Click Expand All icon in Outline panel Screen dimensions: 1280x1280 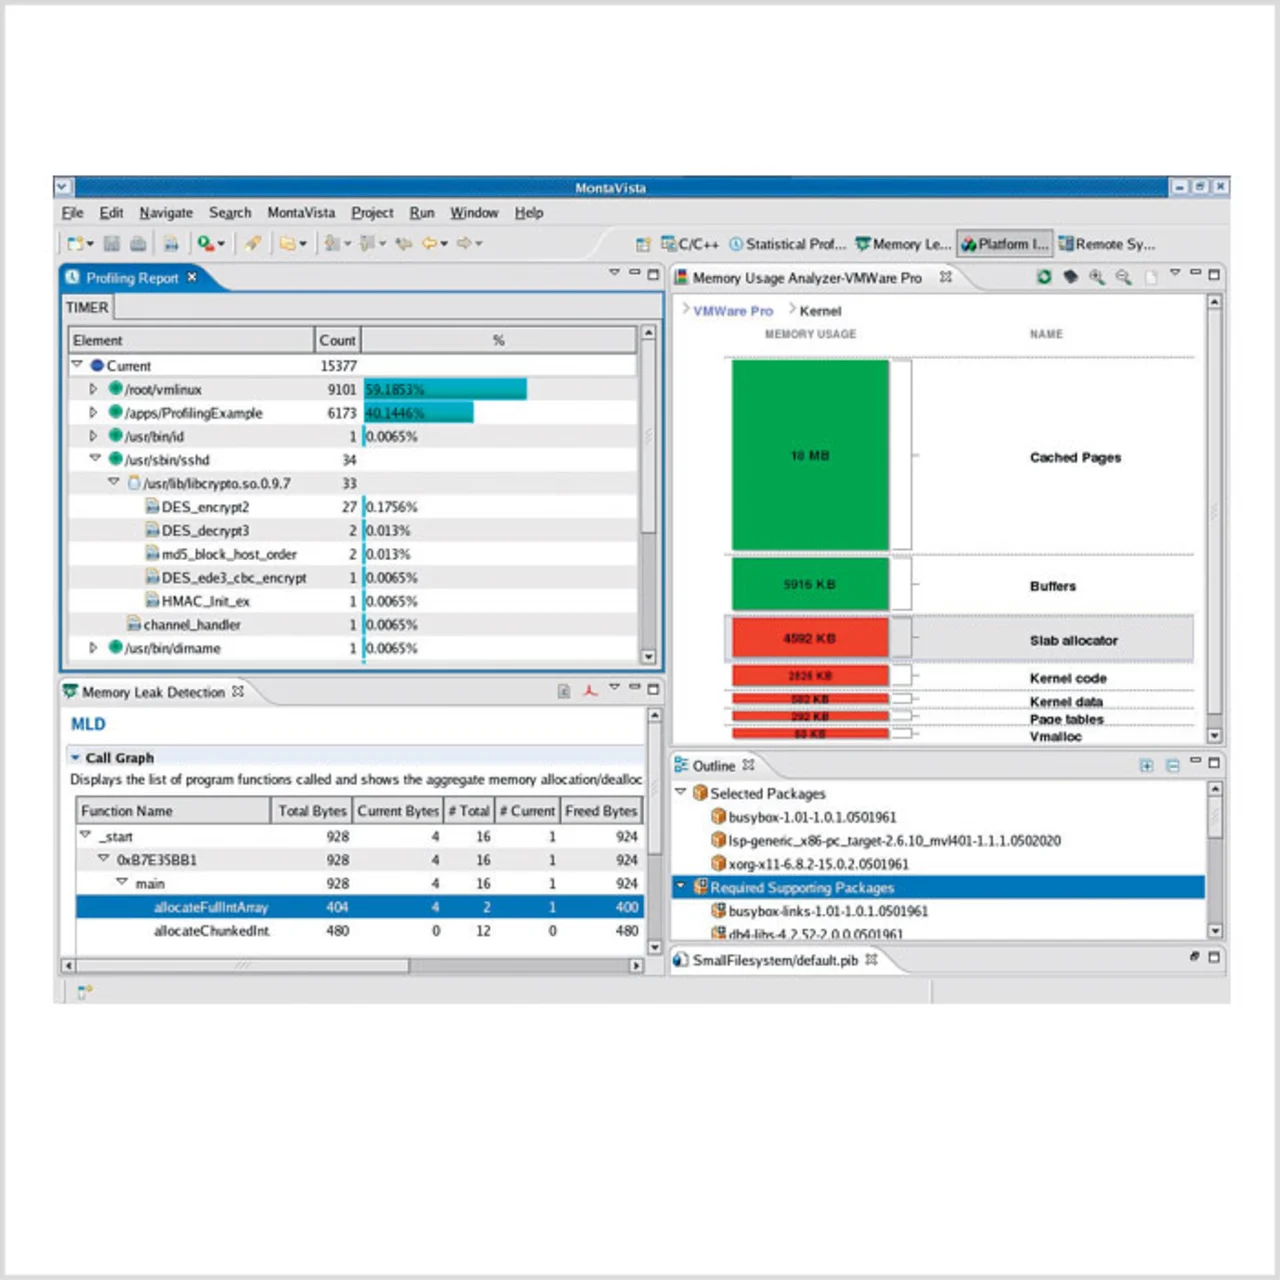(1146, 766)
